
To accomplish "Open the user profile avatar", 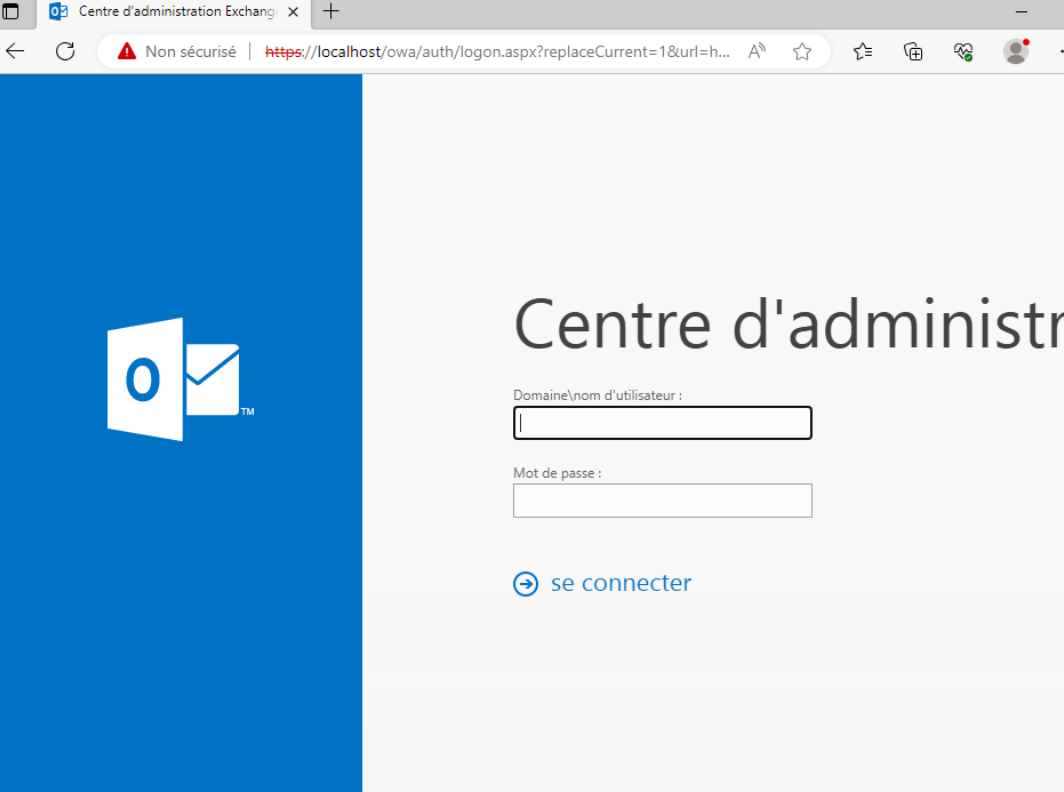I will pyautogui.click(x=1016, y=52).
